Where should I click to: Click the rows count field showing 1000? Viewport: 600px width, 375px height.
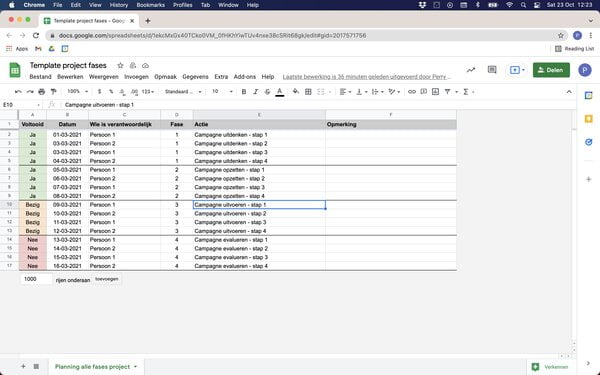[x=36, y=279]
